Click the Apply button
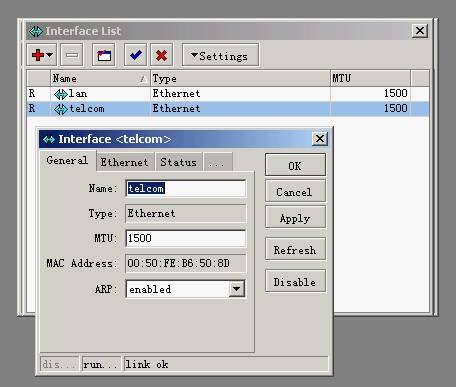The height and width of the screenshot is (387, 456). [x=295, y=217]
